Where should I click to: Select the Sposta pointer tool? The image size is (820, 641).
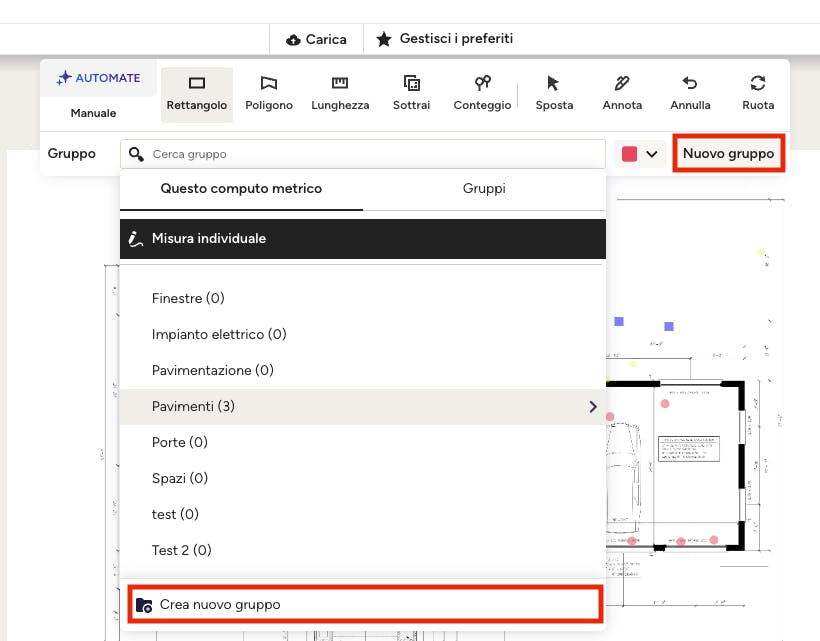554,93
